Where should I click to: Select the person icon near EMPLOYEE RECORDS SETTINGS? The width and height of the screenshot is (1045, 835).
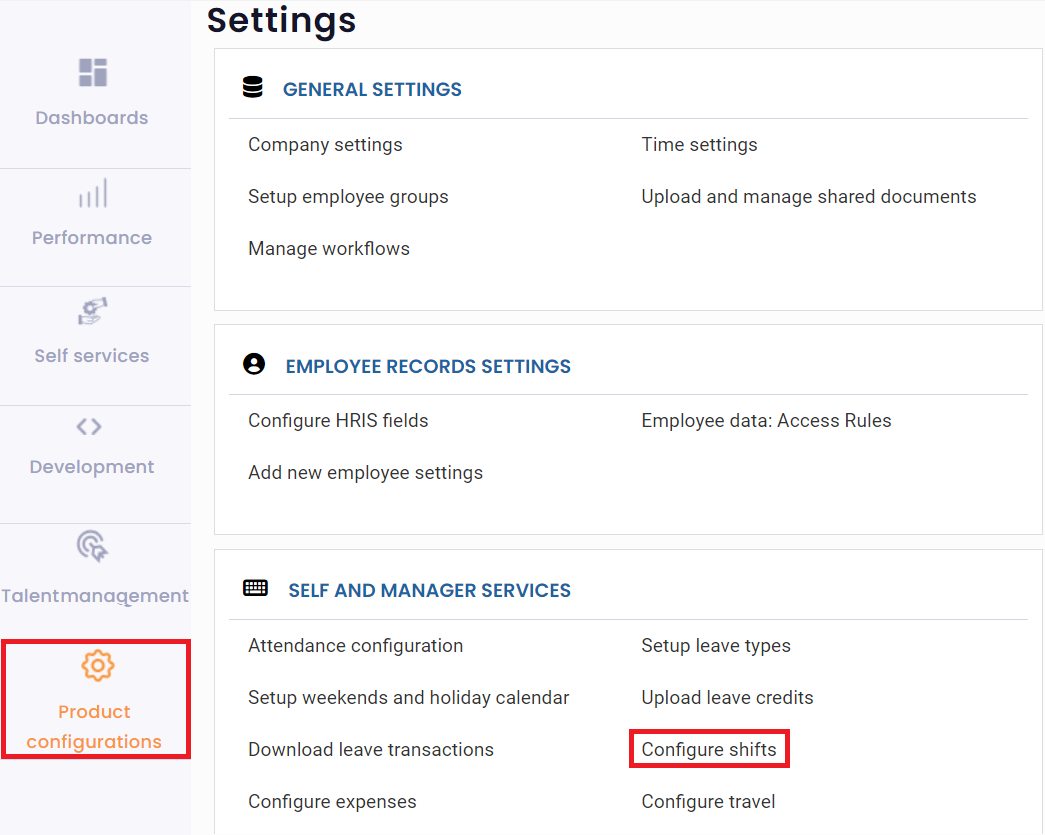tap(253, 363)
